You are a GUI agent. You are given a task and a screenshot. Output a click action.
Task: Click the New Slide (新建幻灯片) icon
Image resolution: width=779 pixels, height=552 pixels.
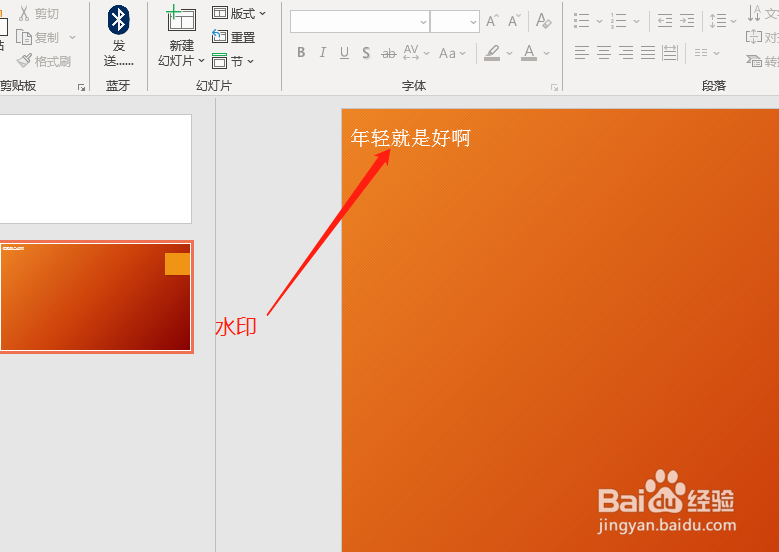click(x=181, y=20)
